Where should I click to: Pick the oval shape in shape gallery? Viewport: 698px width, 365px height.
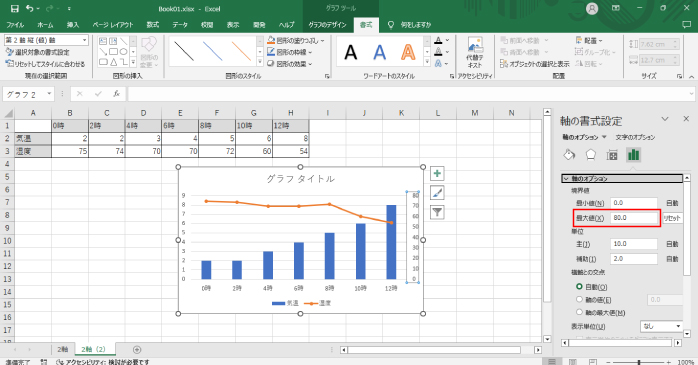coord(124,52)
